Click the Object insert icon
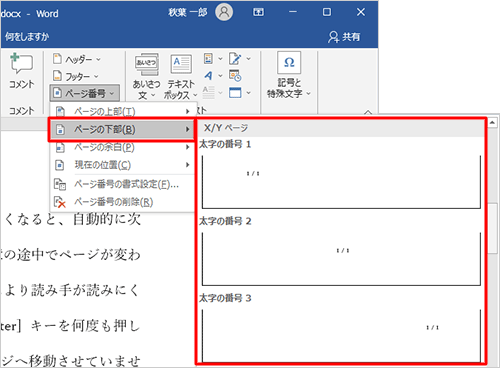Viewport: 500px width, 368px height. point(235,93)
